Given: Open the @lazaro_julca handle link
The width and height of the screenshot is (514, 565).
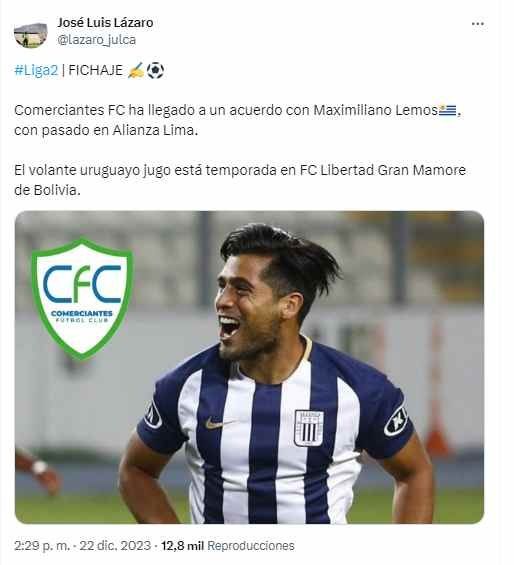Looking at the screenshot, I should click(x=97, y=40).
